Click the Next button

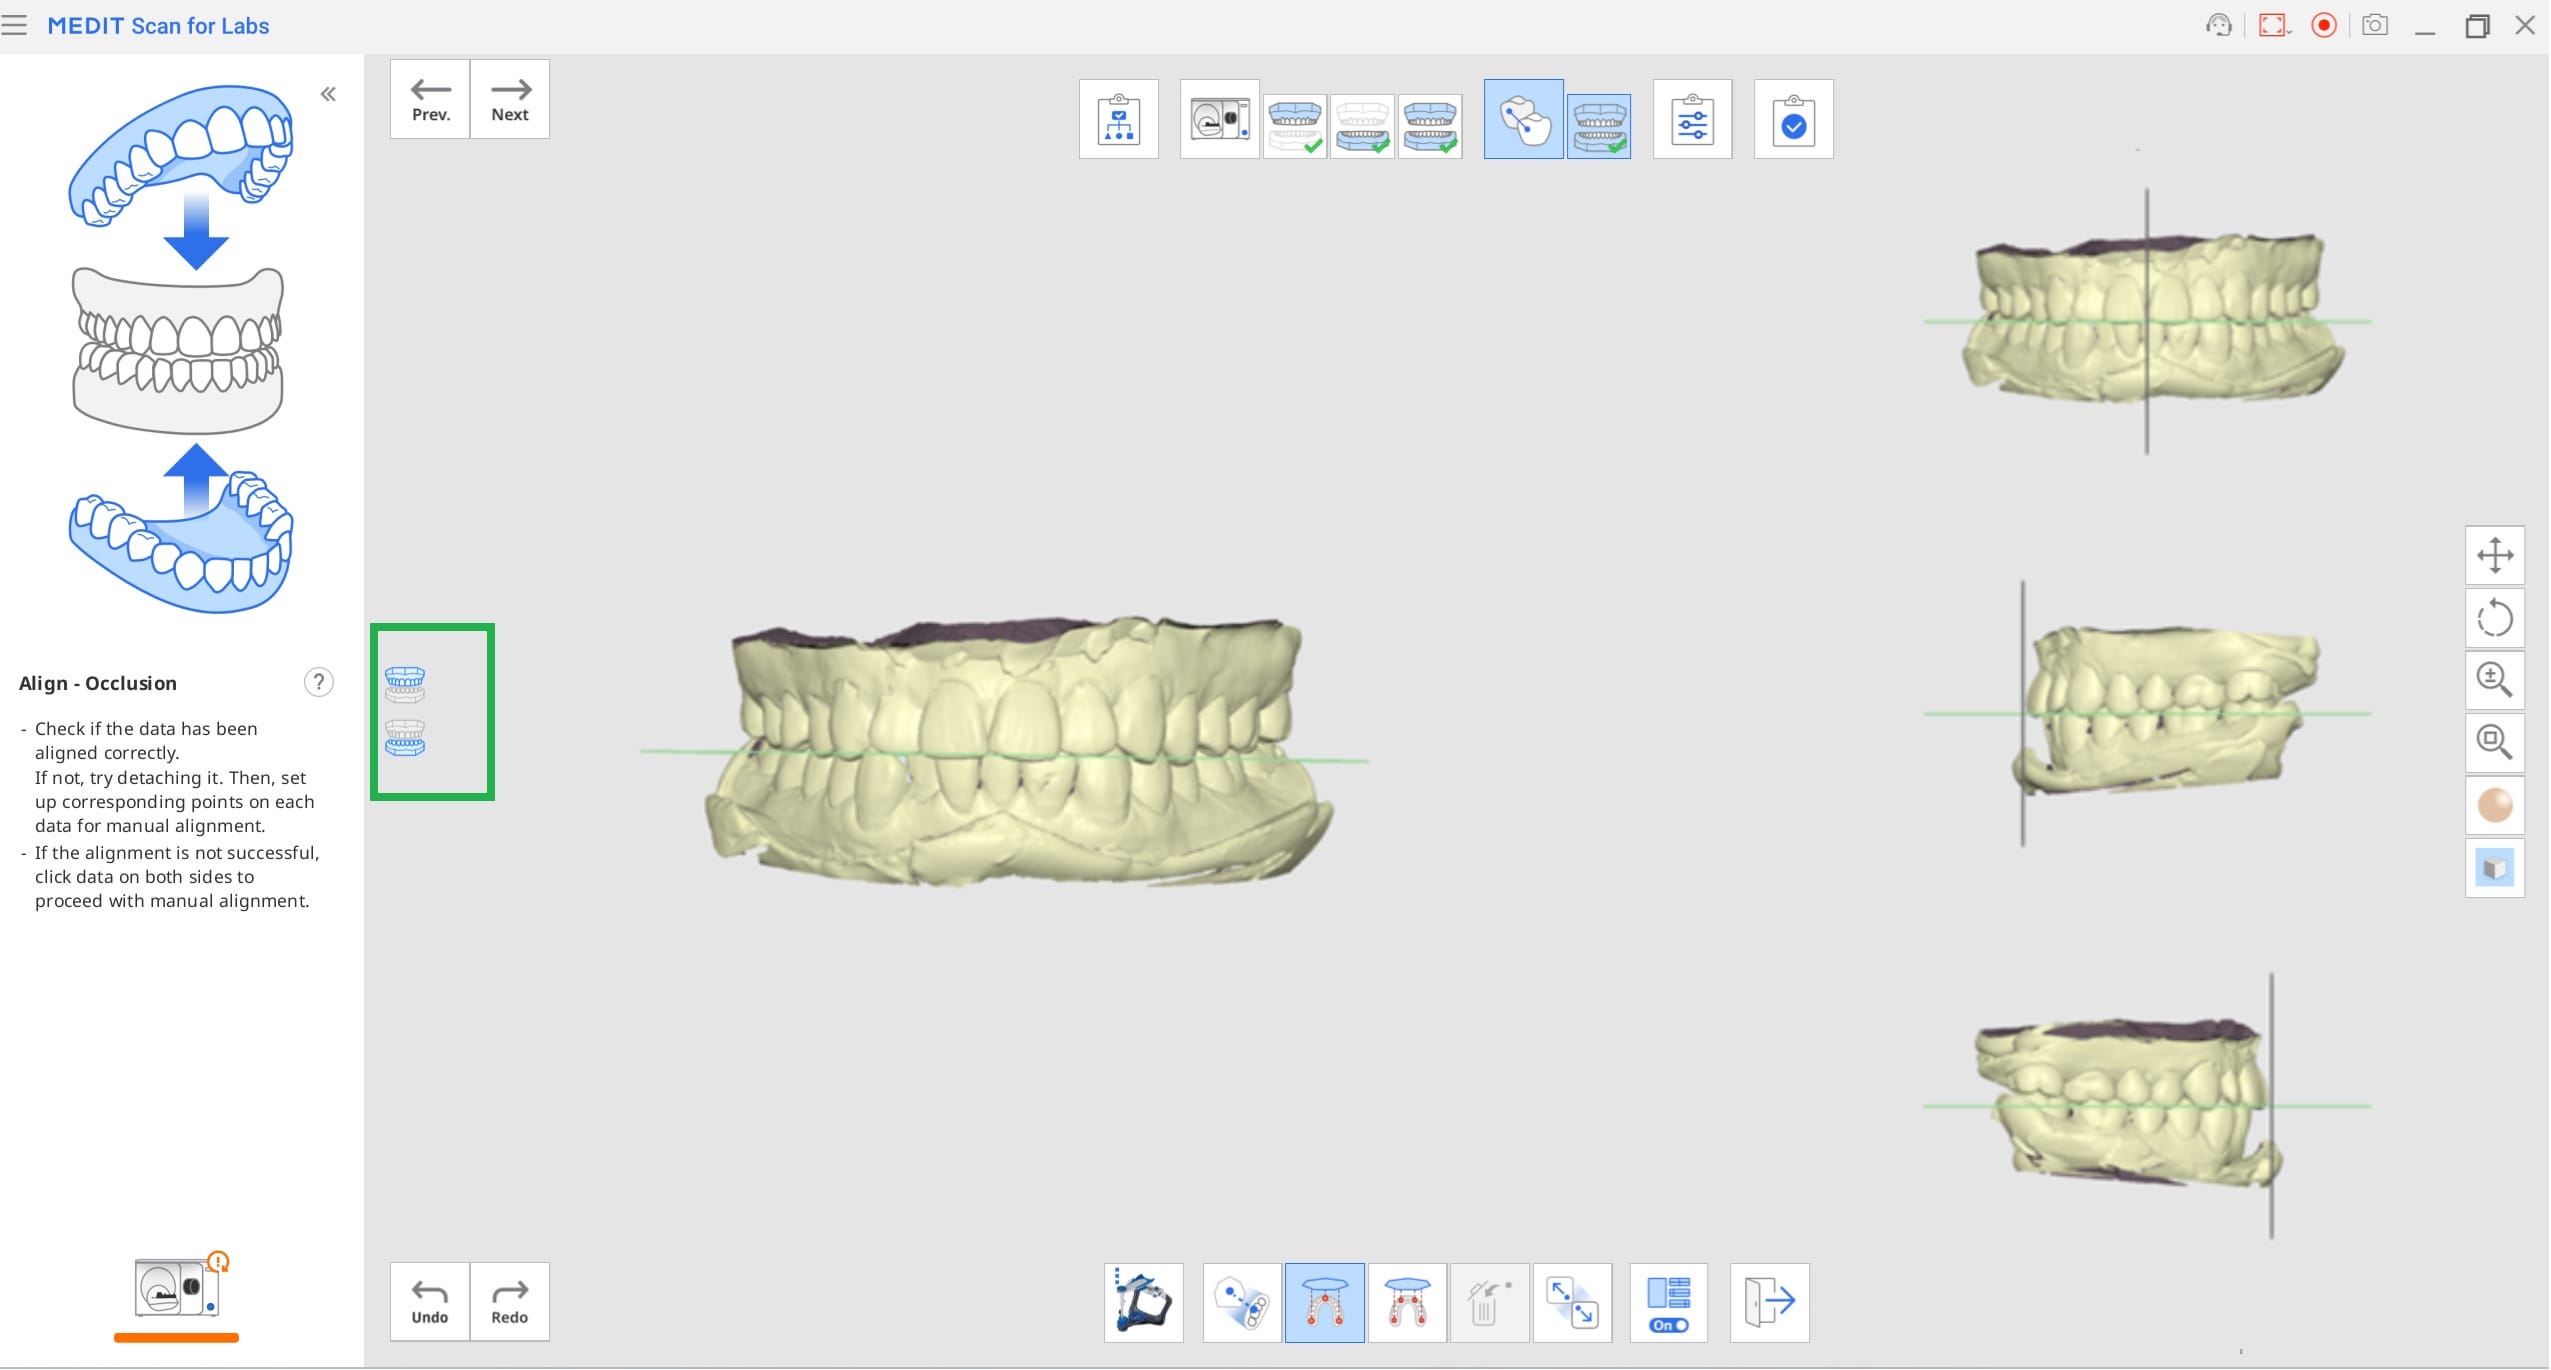[510, 99]
